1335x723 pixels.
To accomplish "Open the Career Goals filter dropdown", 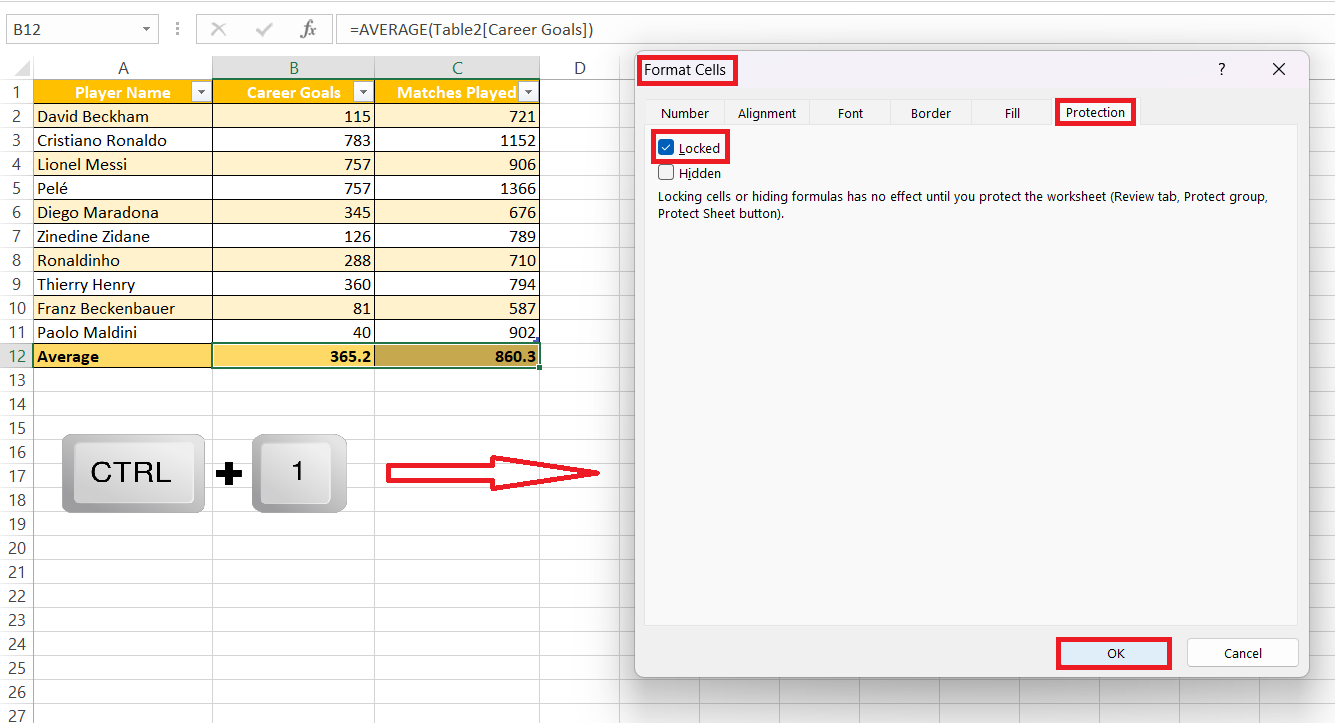I will [x=363, y=92].
